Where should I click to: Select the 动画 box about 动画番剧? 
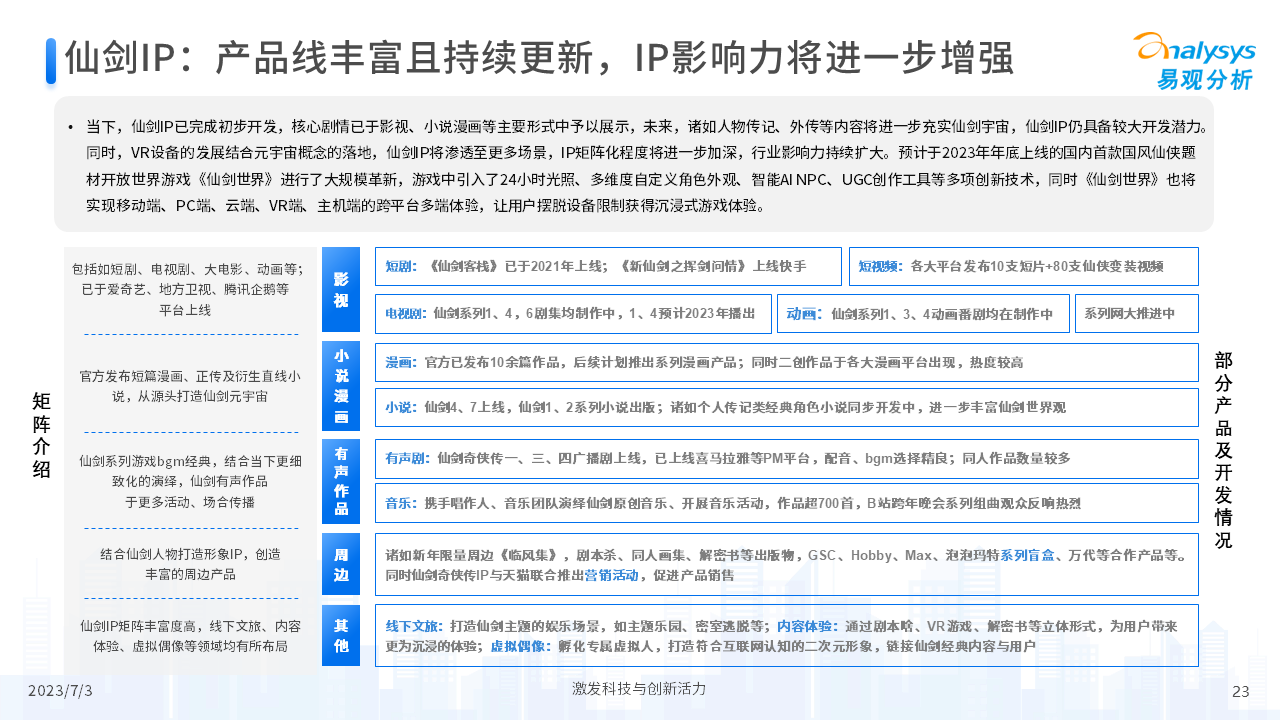923,313
